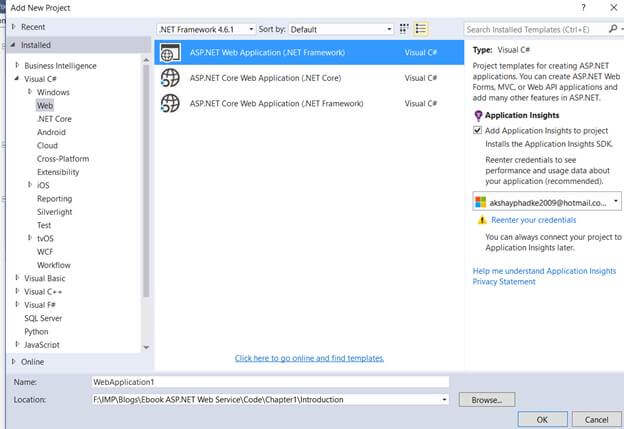Open the Sort by Default dropdown
This screenshot has width=624, height=429.
tap(341, 29)
